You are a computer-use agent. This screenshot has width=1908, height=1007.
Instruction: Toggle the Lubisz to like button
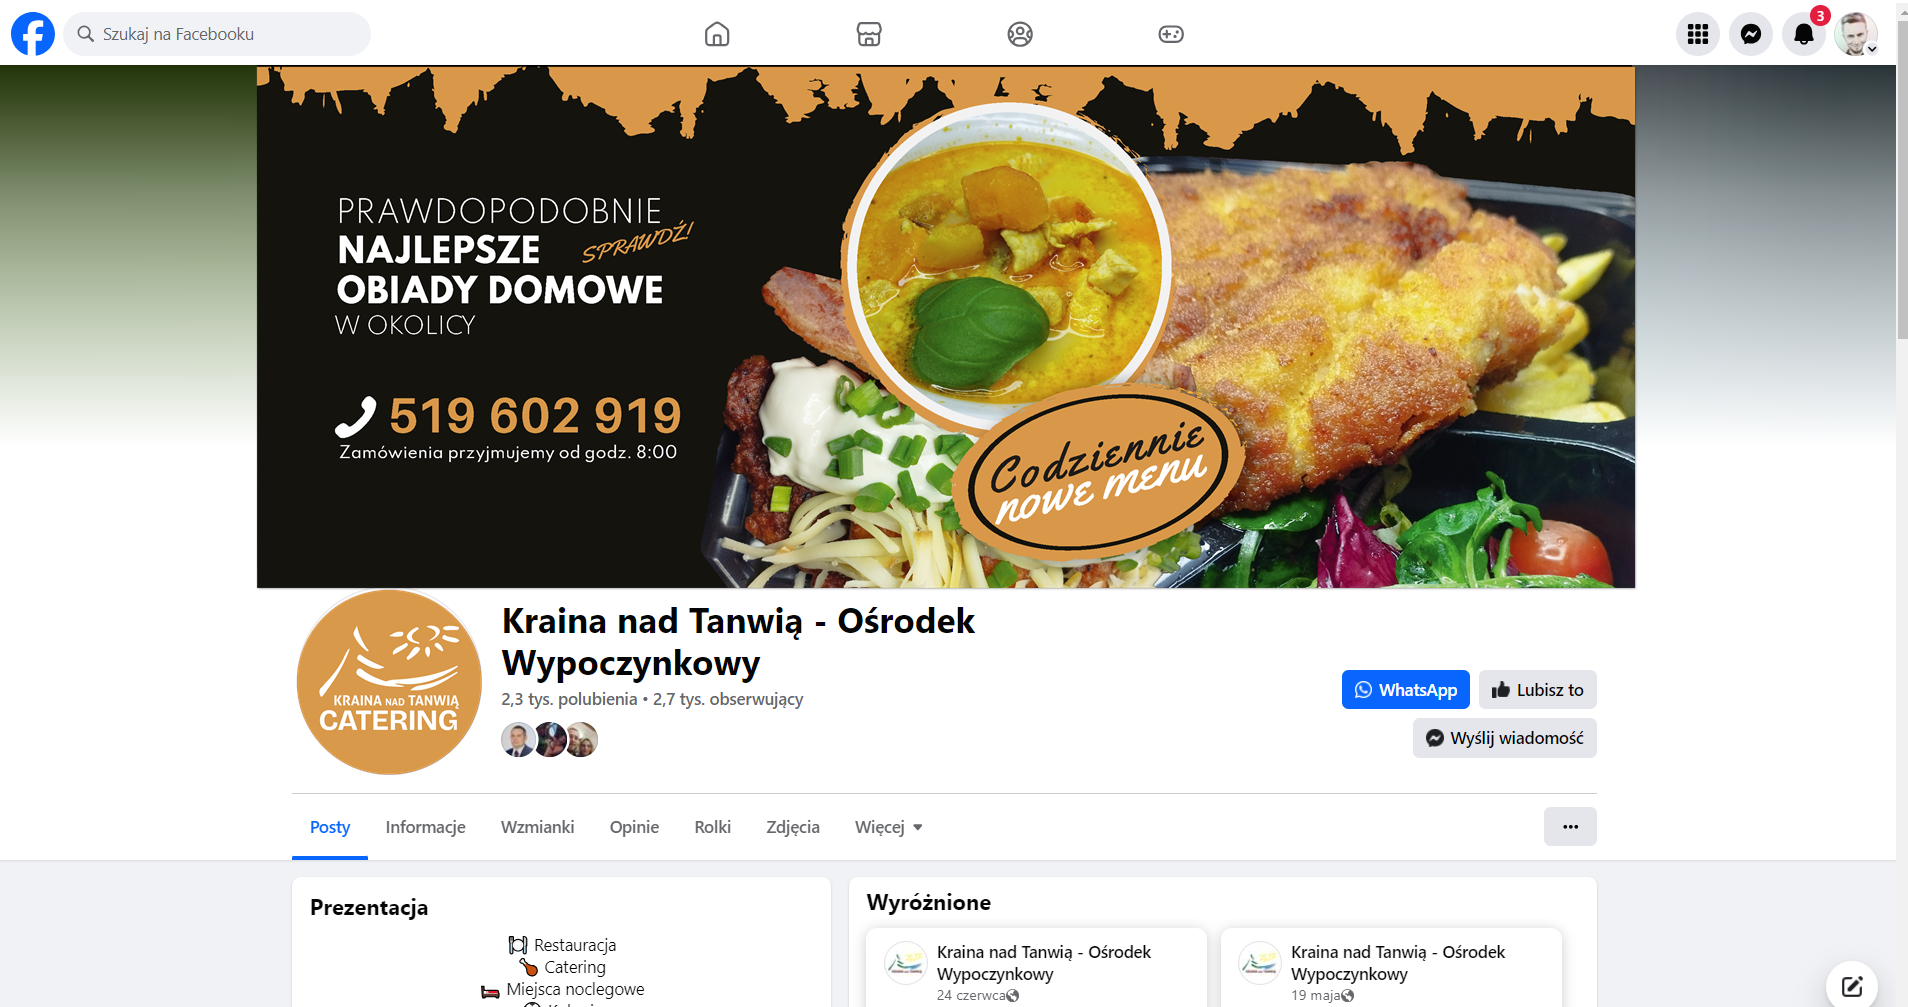[x=1538, y=690]
